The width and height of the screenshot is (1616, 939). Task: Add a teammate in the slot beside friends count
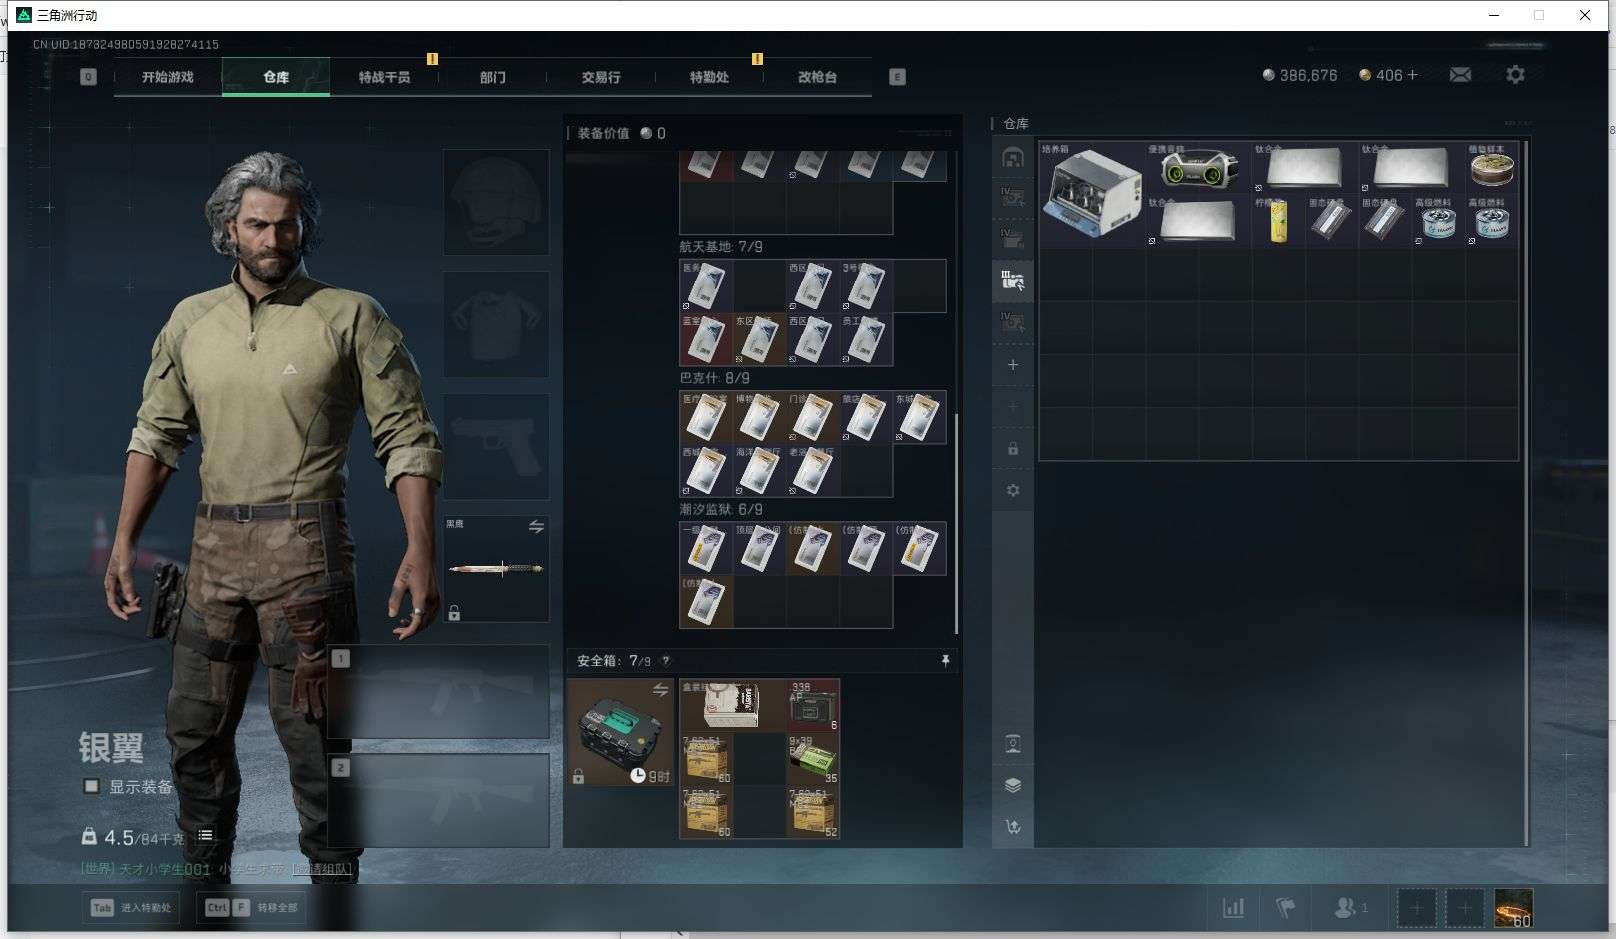point(1416,908)
